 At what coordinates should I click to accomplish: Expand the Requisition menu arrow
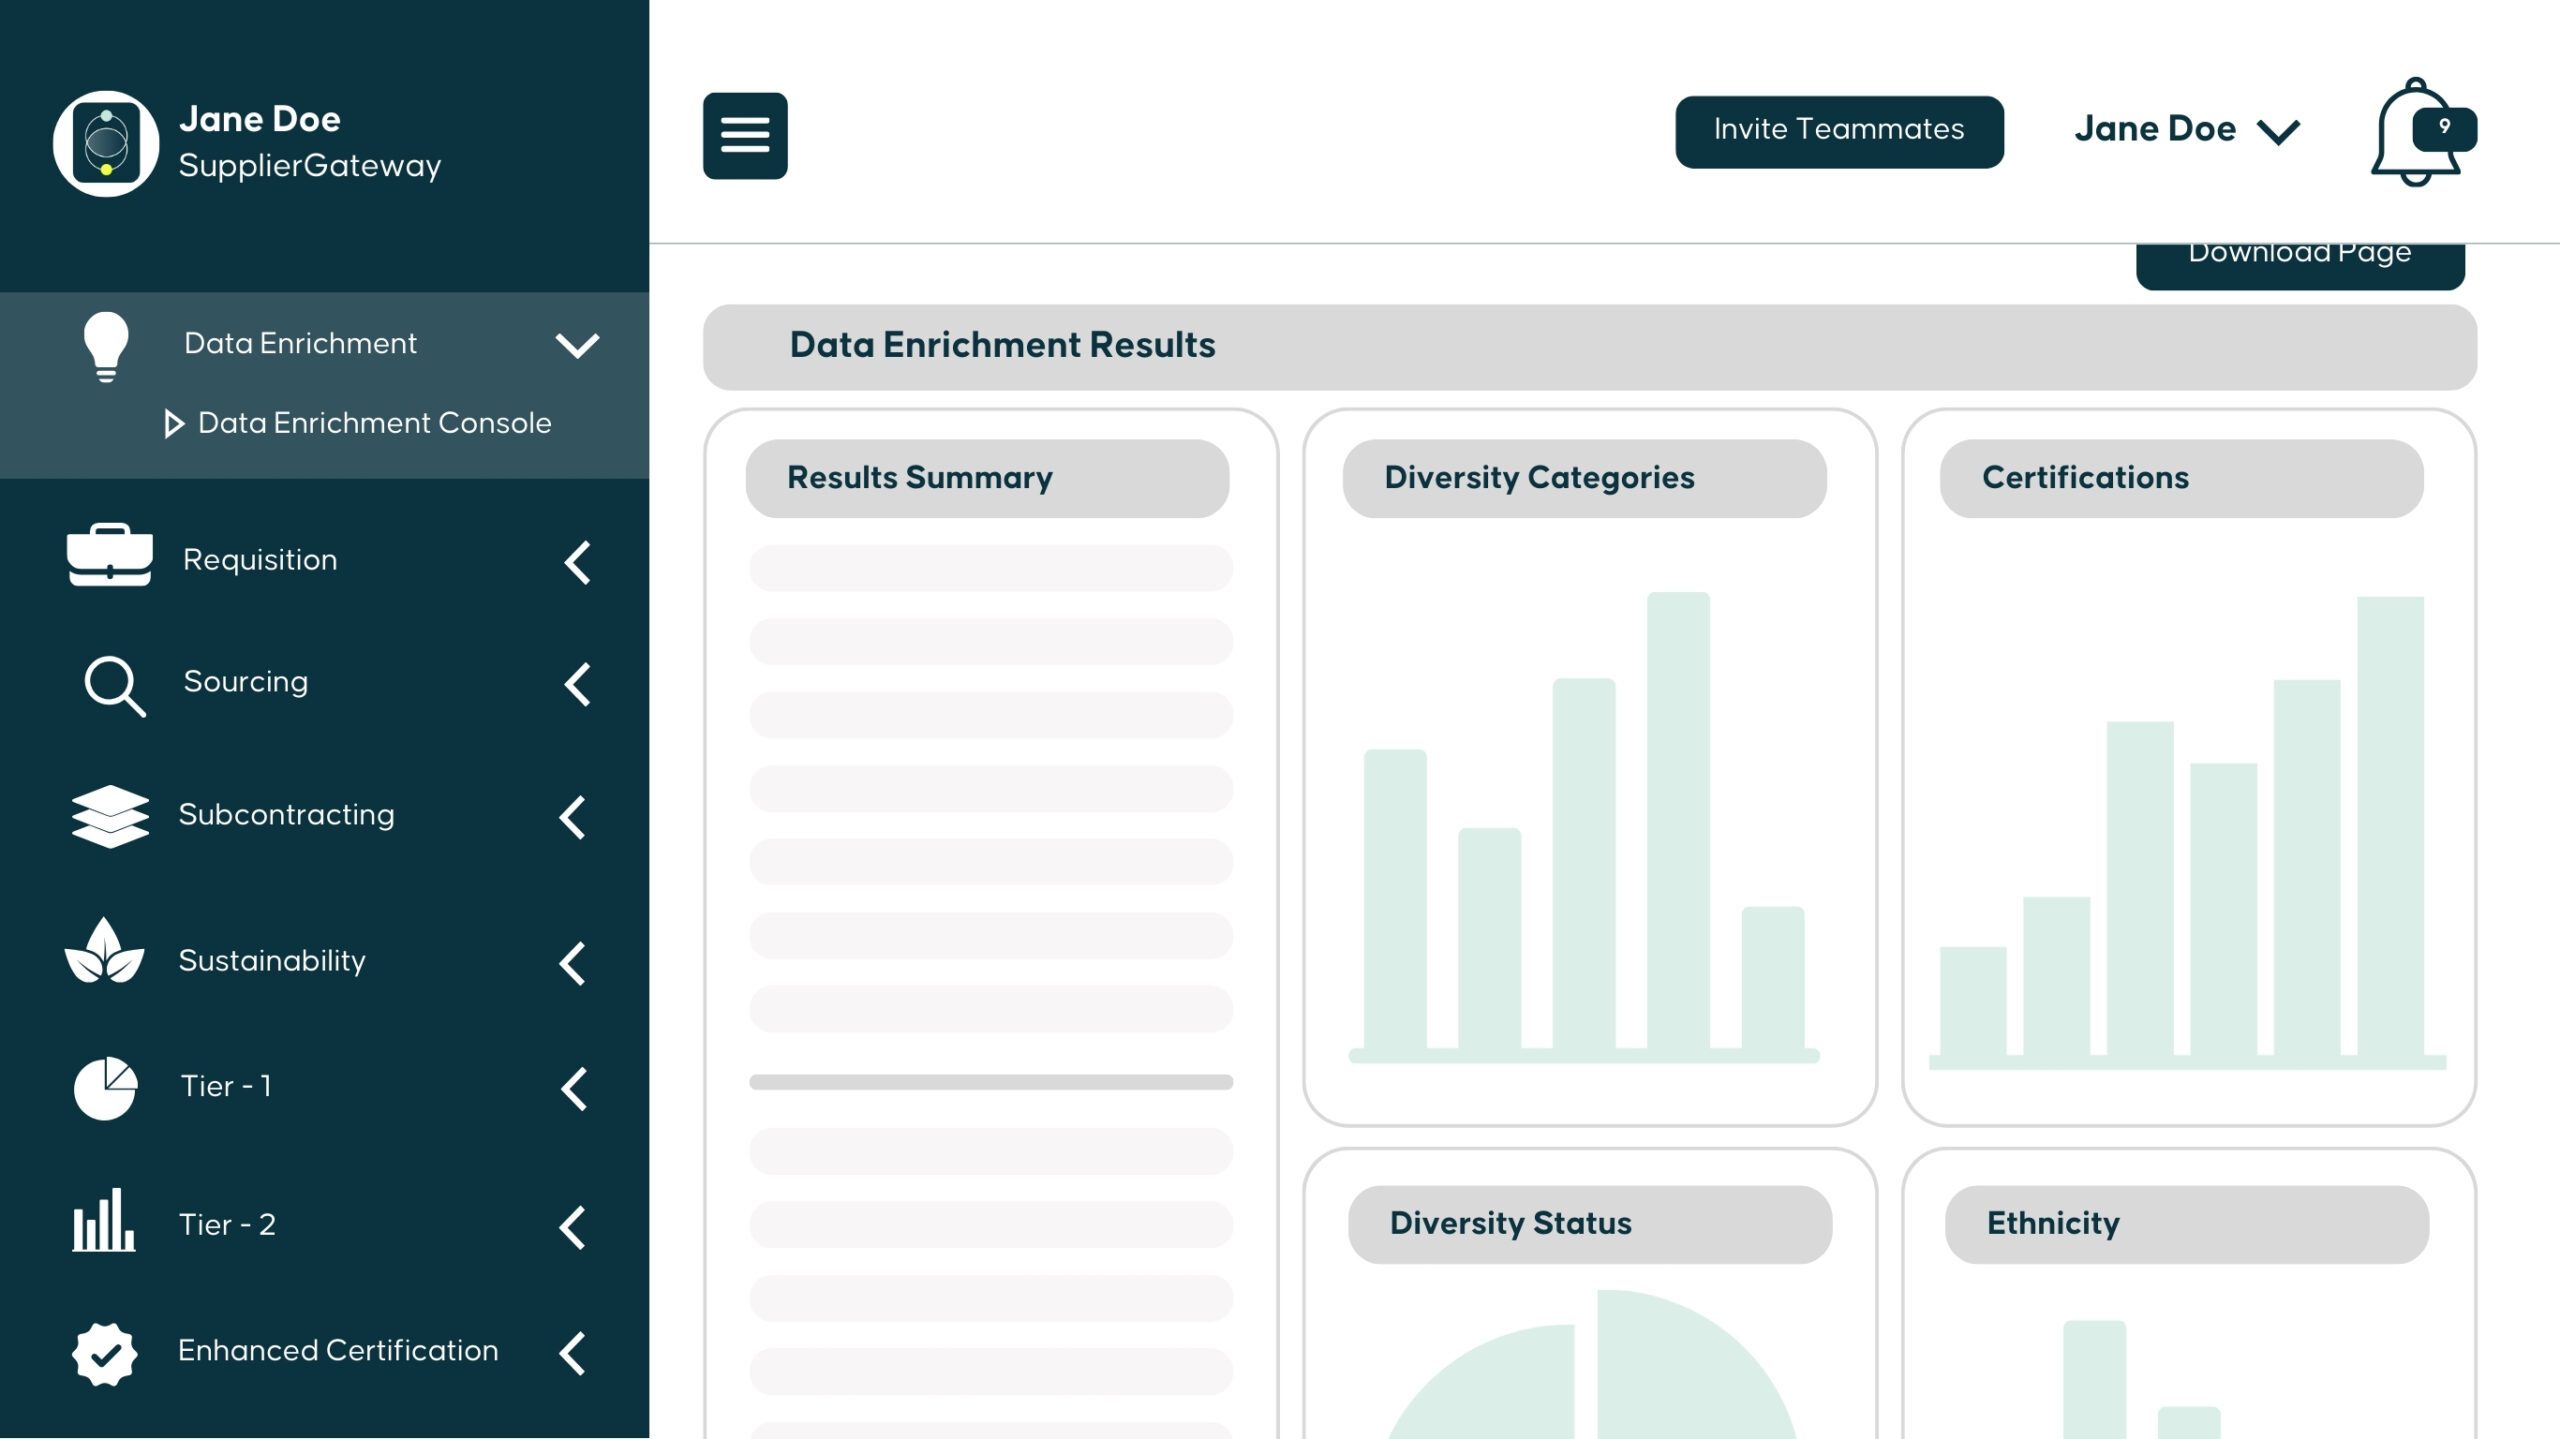[577, 562]
